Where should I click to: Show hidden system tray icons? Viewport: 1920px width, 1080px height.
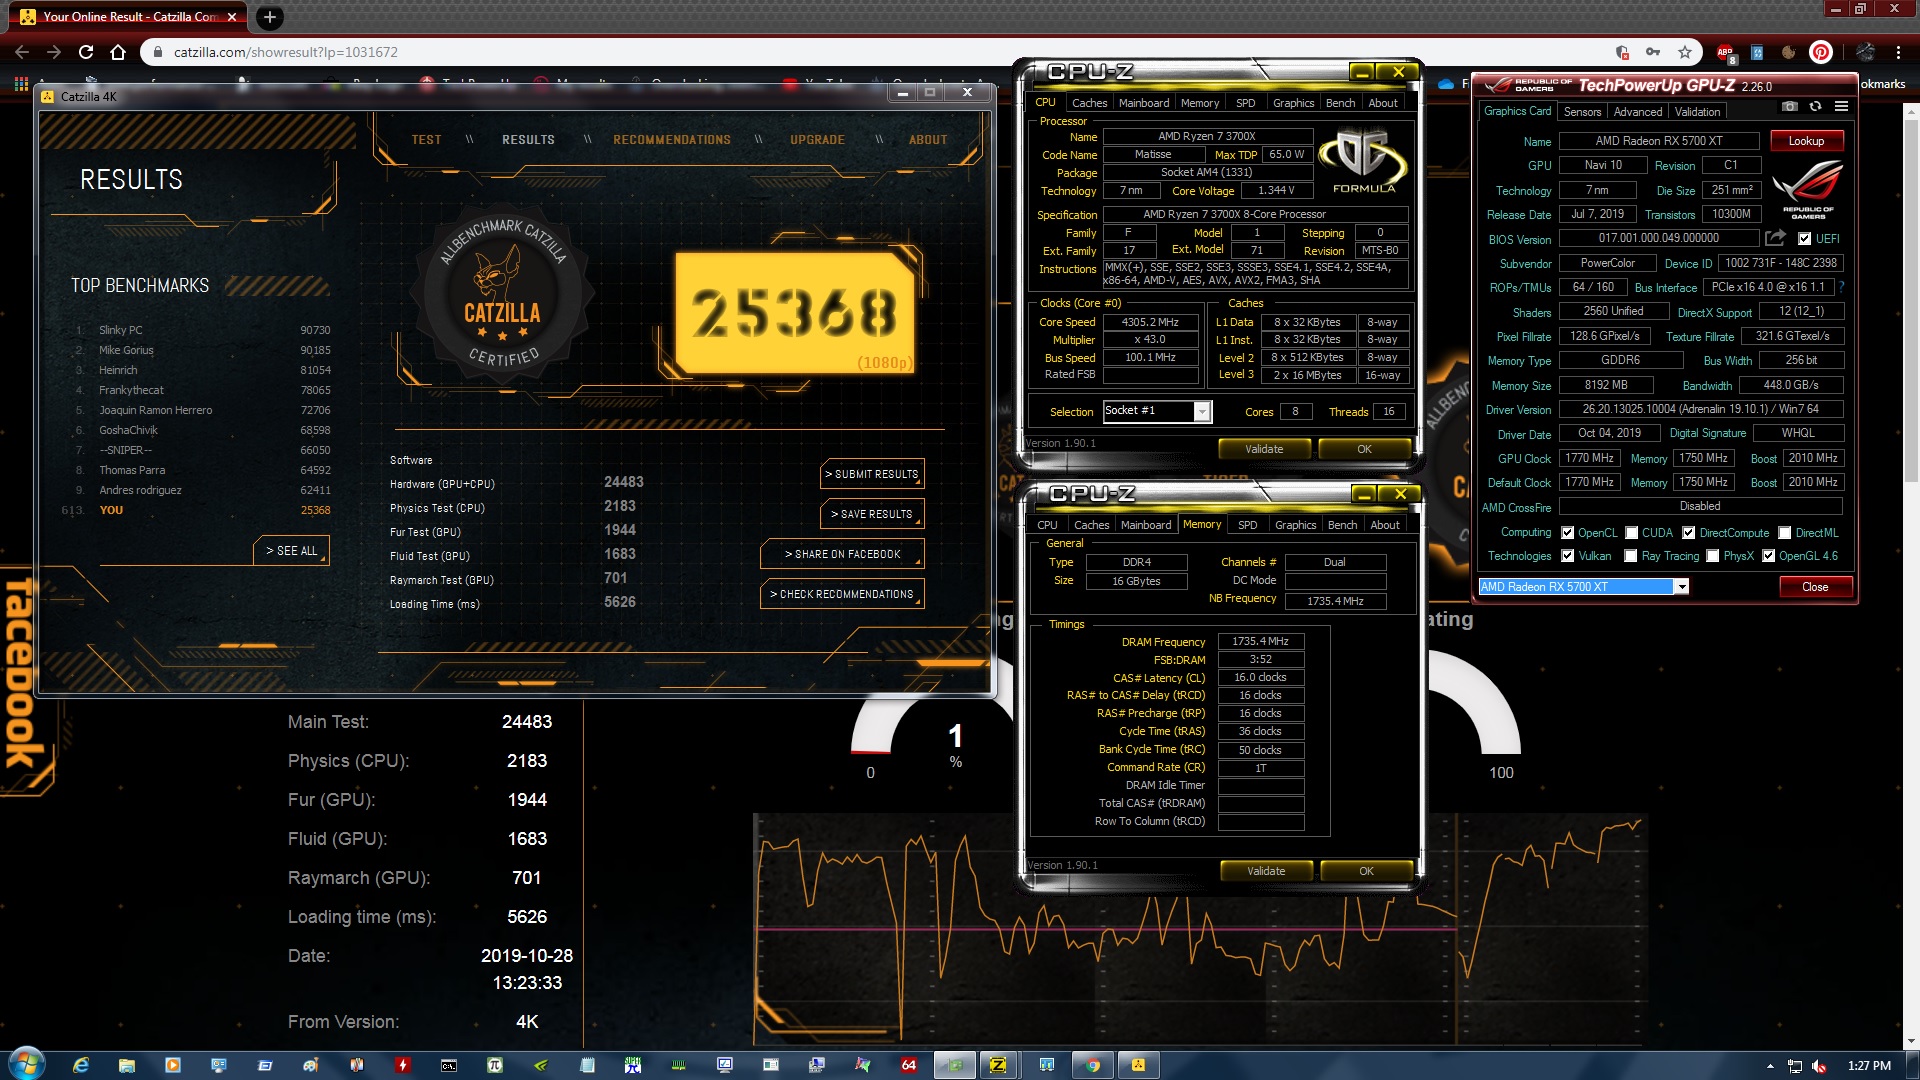click(1770, 1066)
